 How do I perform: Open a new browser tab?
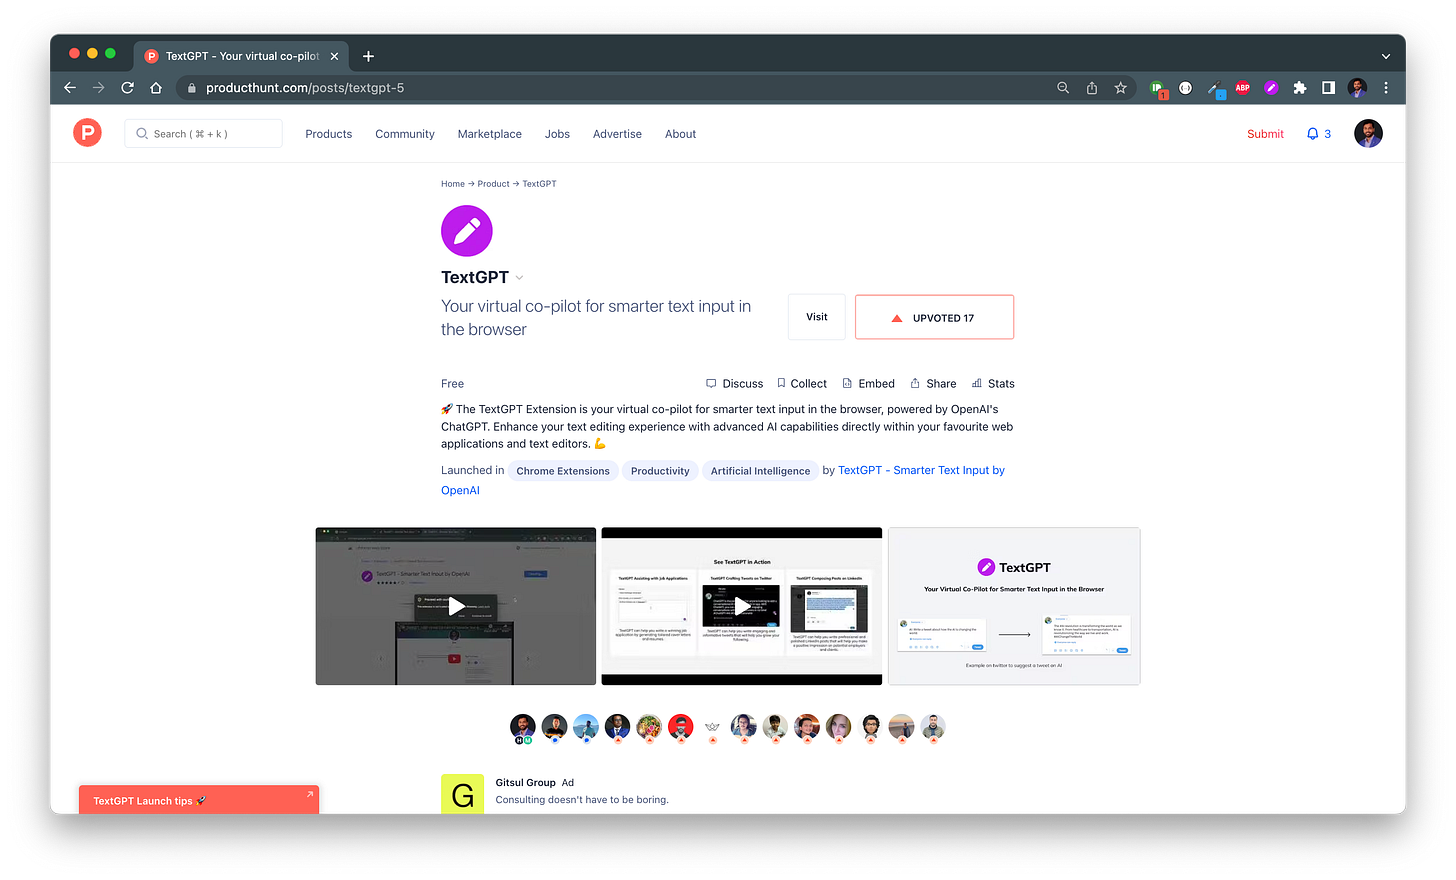pyautogui.click(x=368, y=56)
